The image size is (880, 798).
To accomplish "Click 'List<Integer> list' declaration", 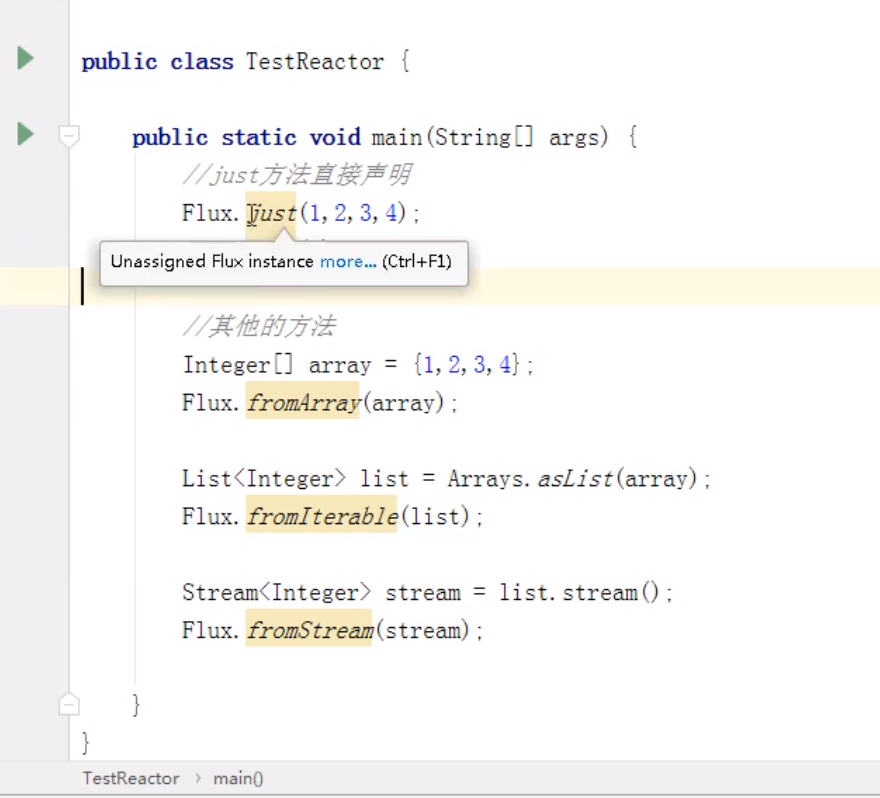I will click(295, 479).
